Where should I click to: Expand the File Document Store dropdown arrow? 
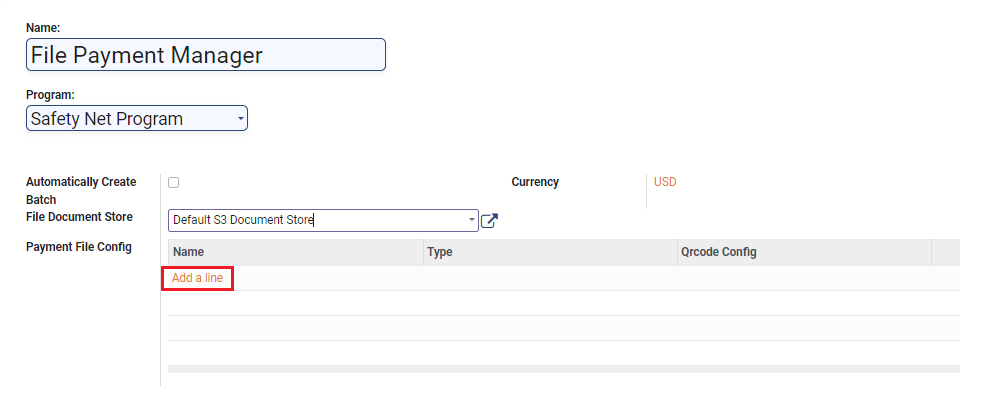point(472,220)
